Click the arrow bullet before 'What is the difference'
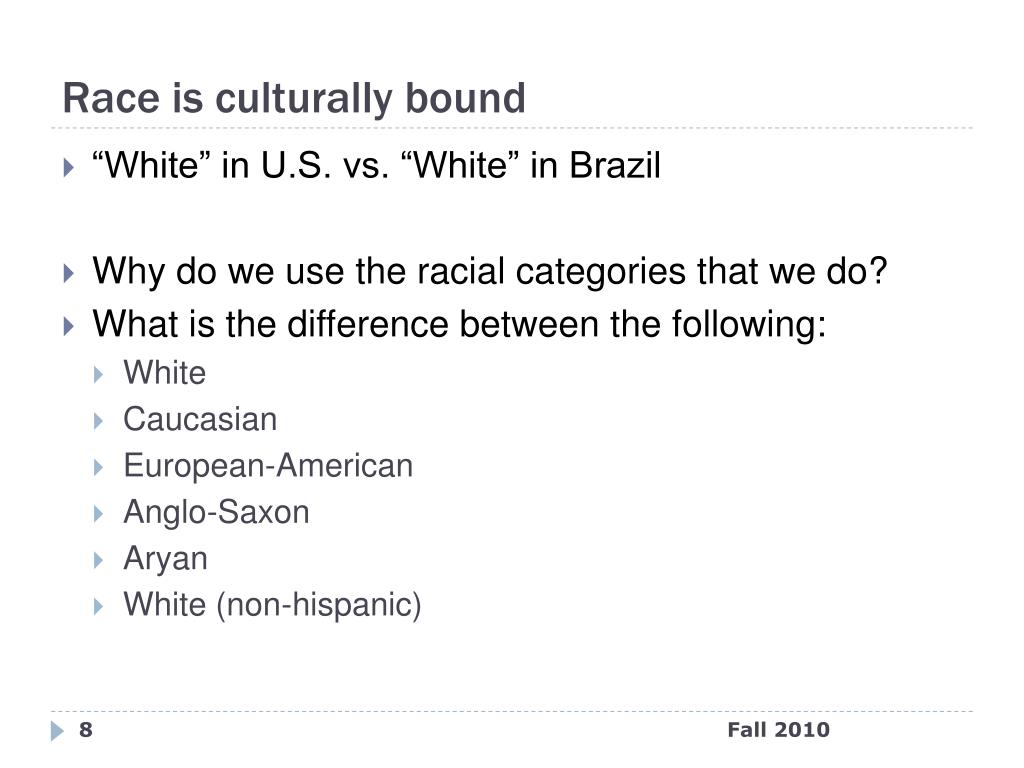The image size is (1024, 768). pyautogui.click(x=69, y=326)
